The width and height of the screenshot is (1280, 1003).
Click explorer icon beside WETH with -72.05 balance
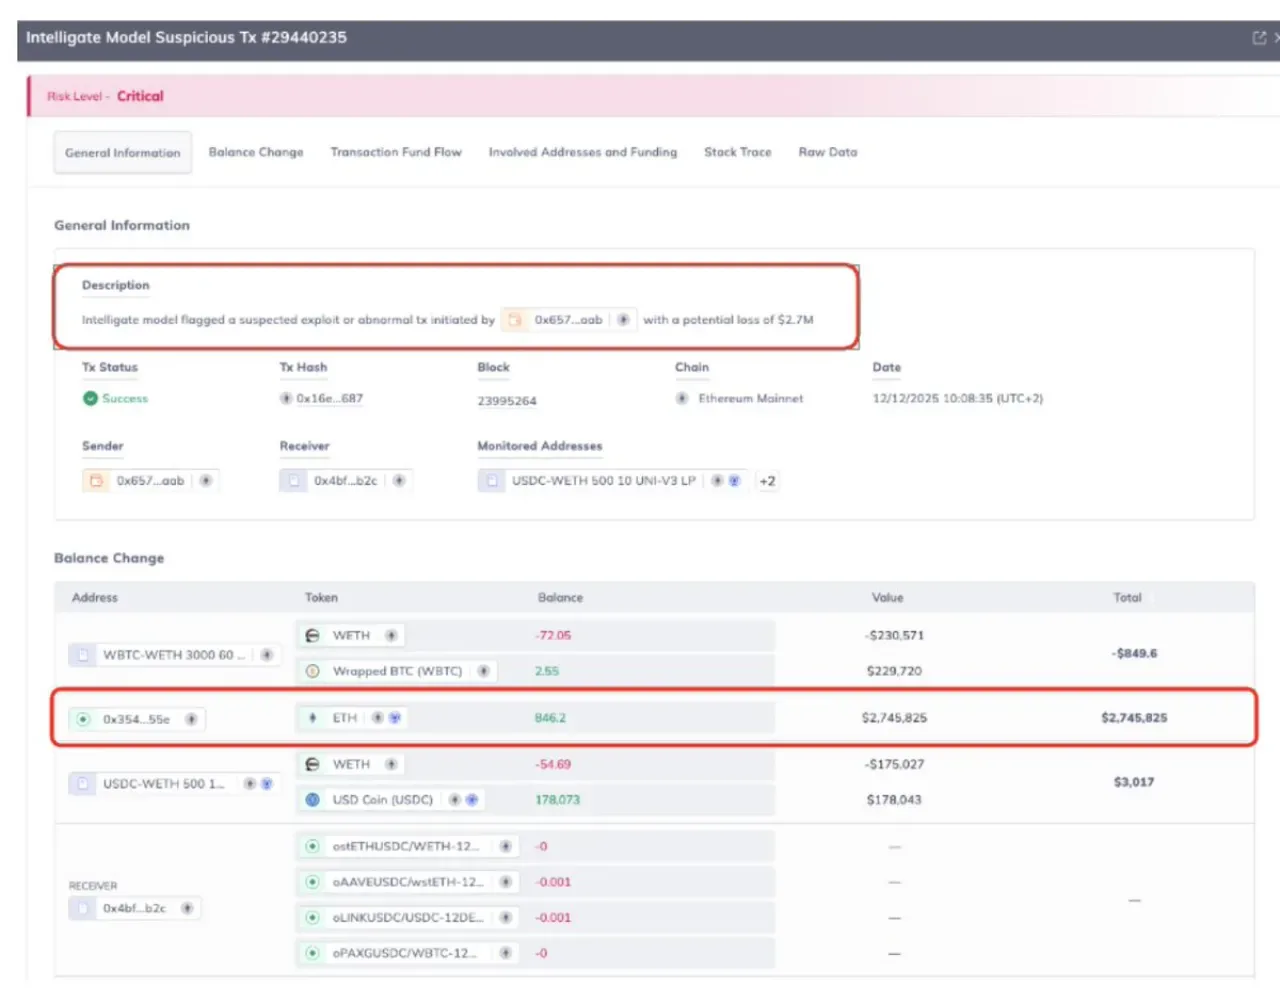pos(391,636)
